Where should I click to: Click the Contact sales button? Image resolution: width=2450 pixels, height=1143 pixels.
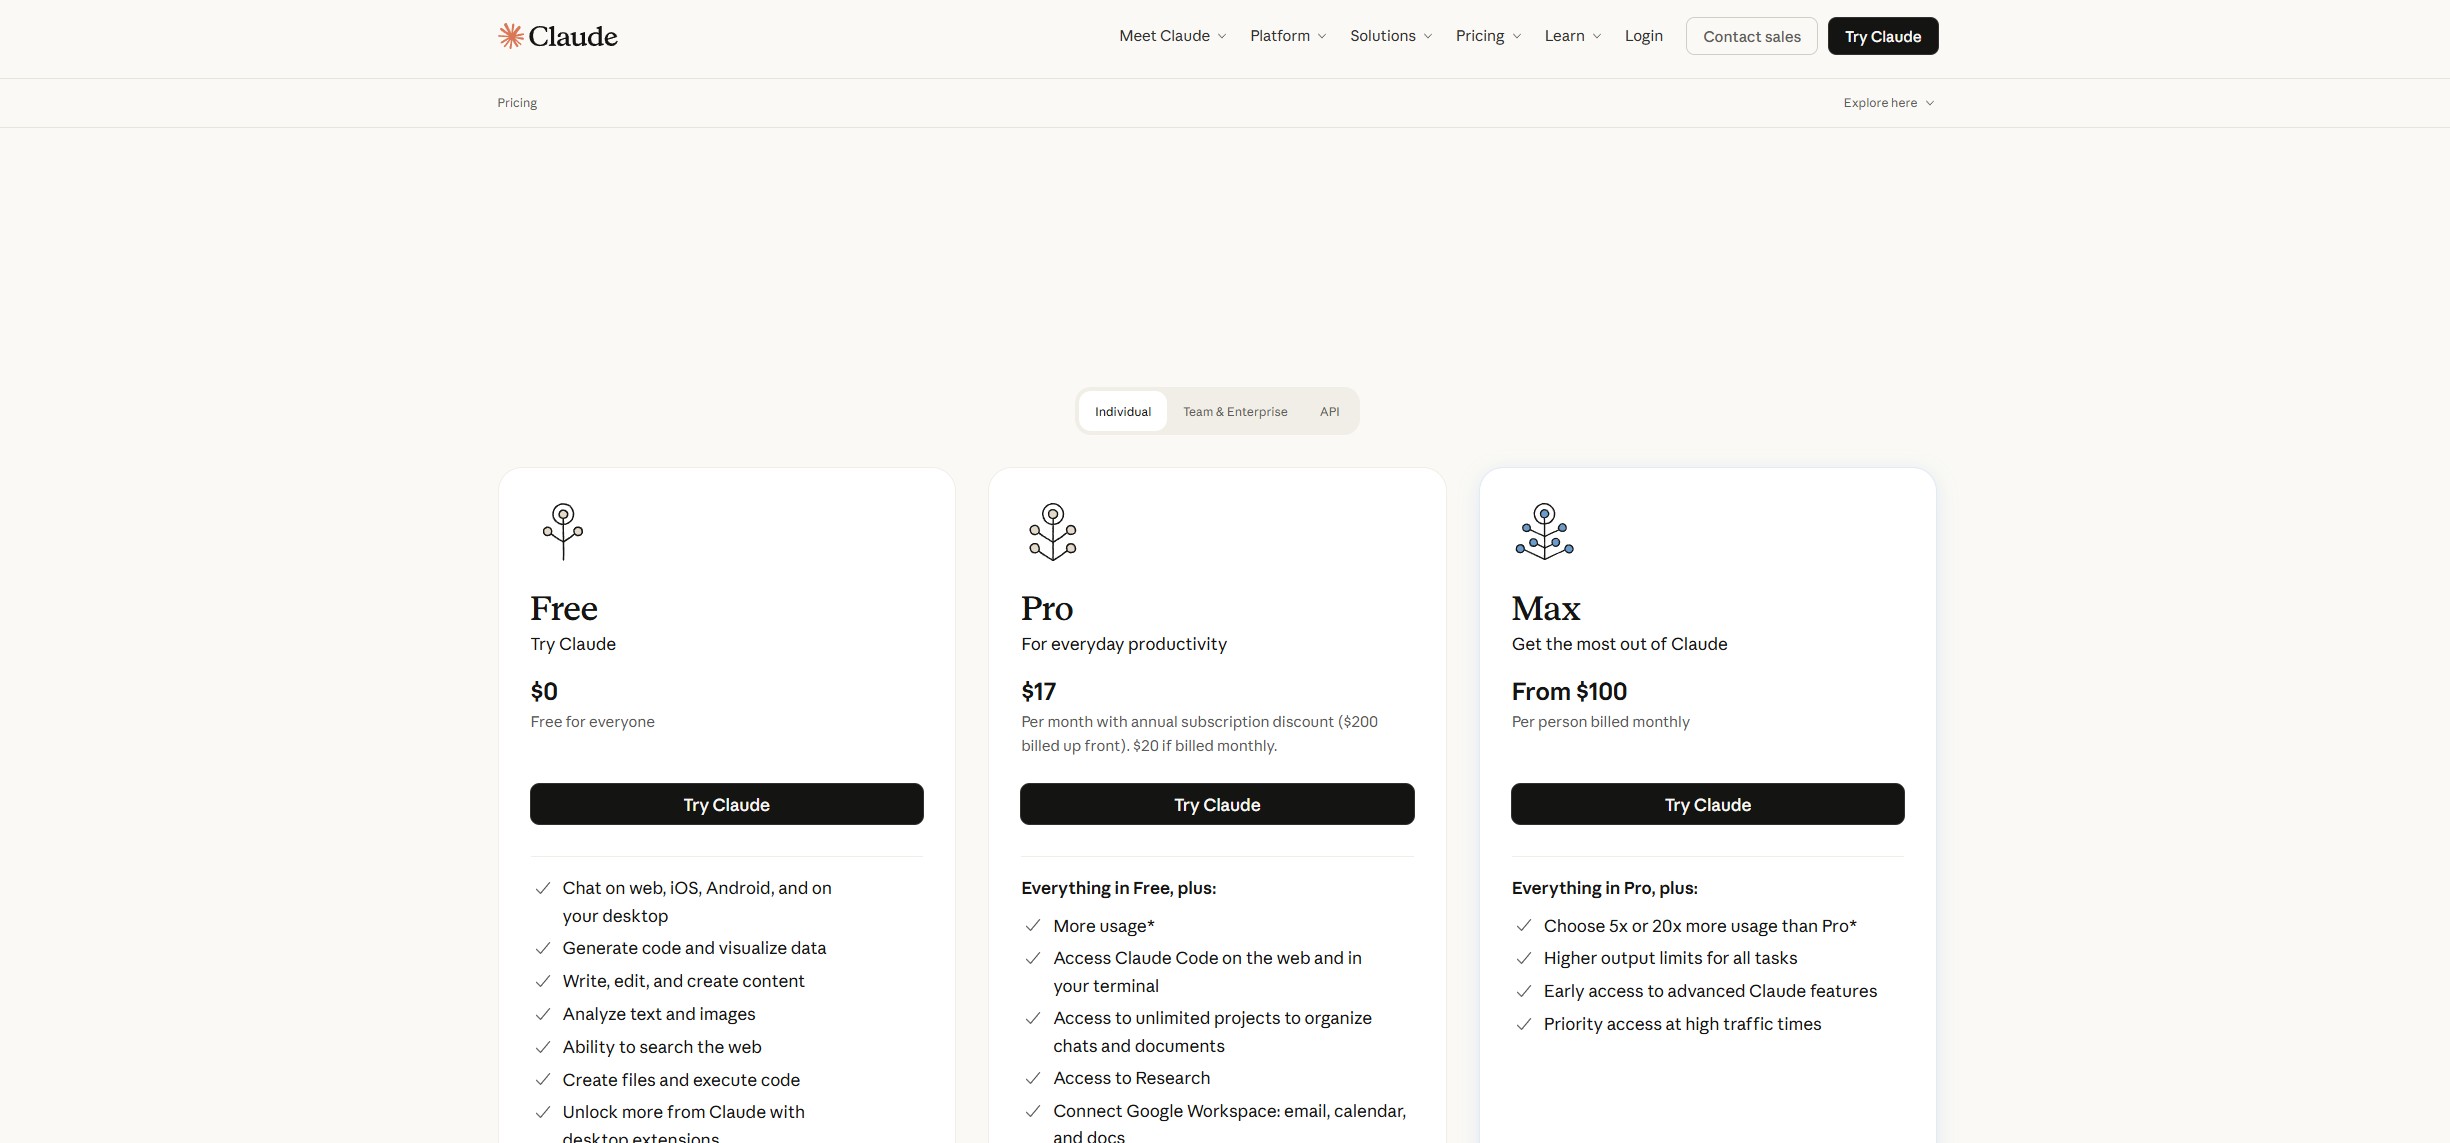click(x=1751, y=36)
